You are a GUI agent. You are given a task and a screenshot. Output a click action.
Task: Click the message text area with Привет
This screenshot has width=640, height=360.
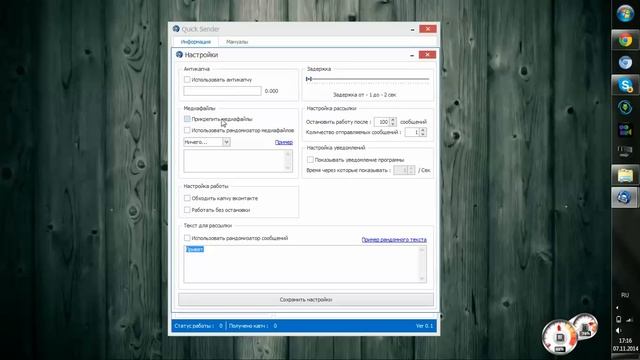305,264
